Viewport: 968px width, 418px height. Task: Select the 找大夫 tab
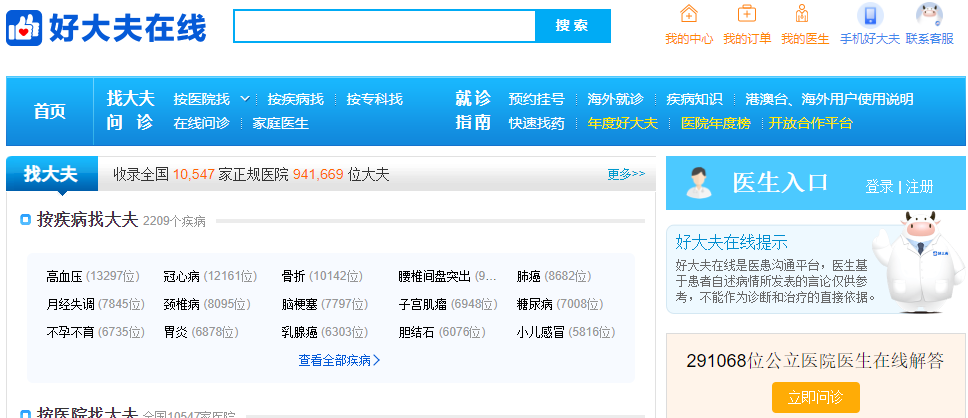50,174
